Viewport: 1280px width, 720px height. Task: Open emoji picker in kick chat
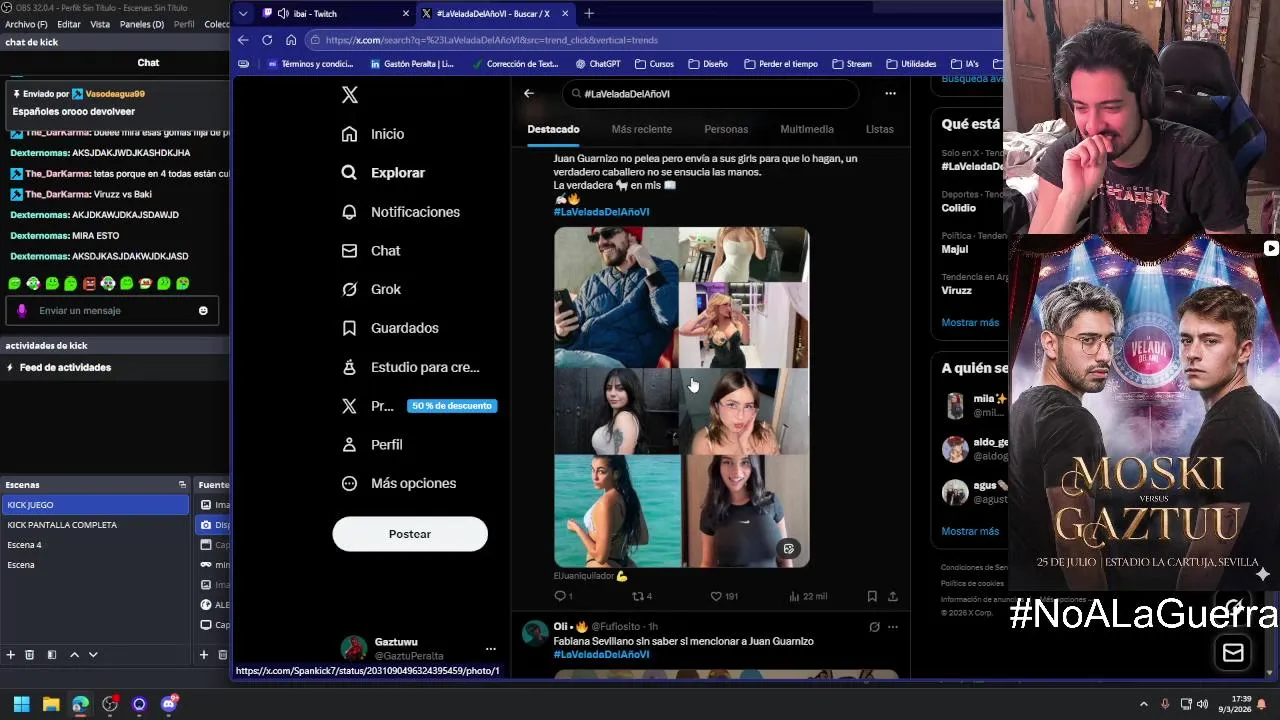coord(203,311)
